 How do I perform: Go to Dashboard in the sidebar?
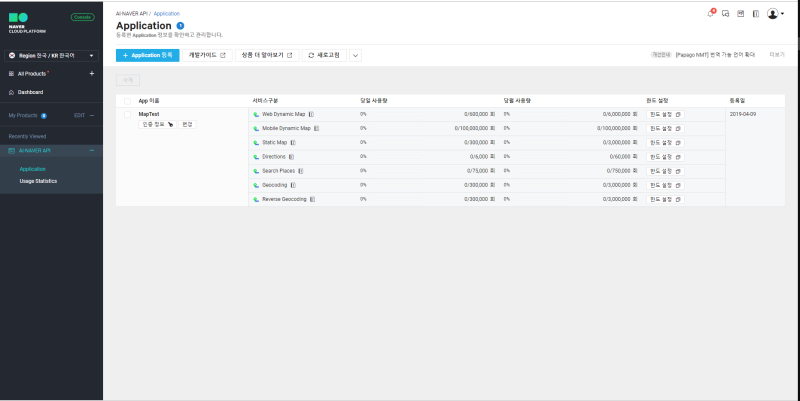pos(30,92)
